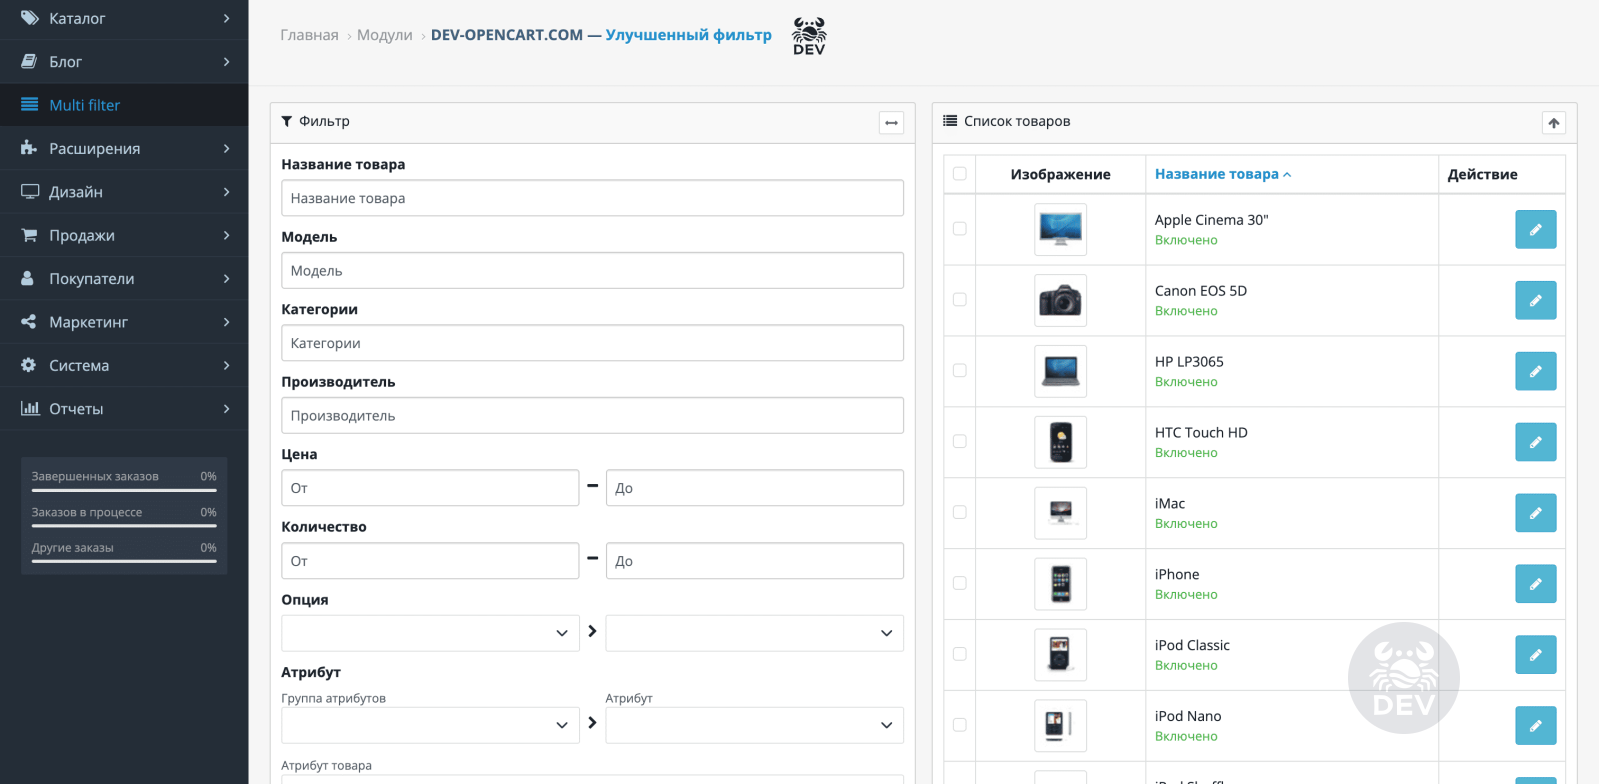Check the iPod Classic row checkbox
The width and height of the screenshot is (1600, 784).
point(960,654)
